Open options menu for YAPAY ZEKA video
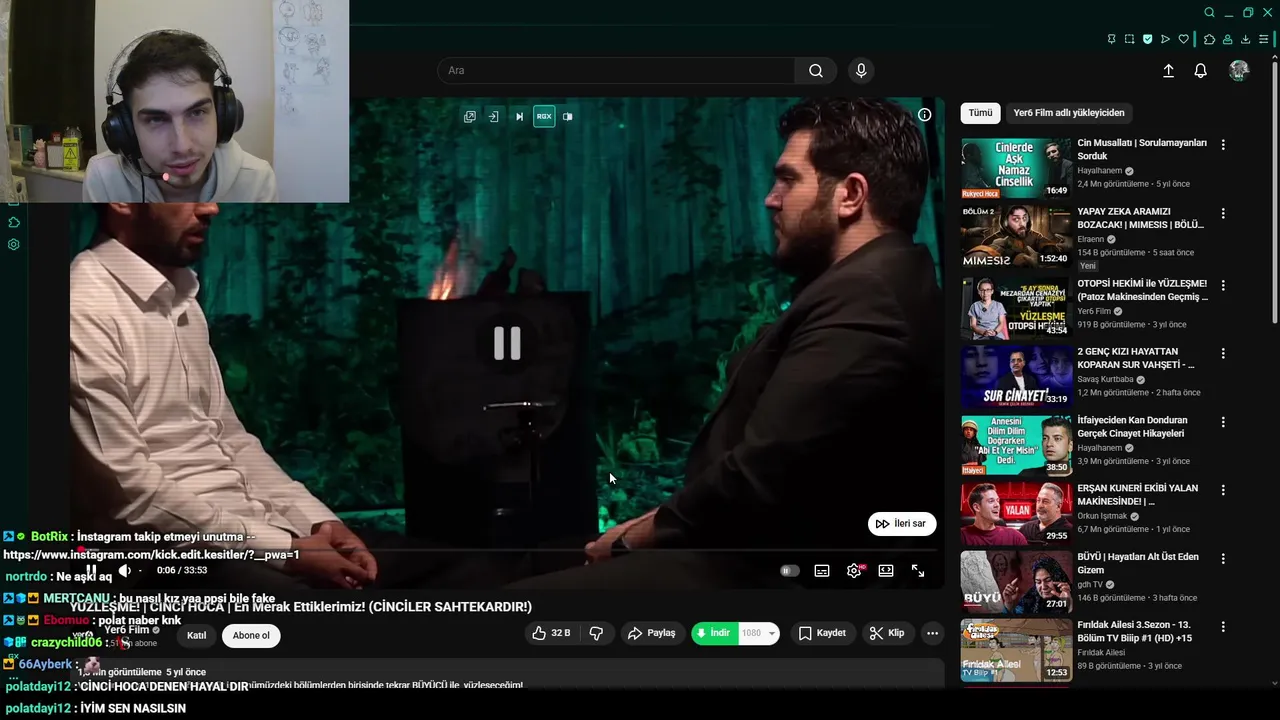Screen dimensions: 1280x720 (x=1222, y=214)
